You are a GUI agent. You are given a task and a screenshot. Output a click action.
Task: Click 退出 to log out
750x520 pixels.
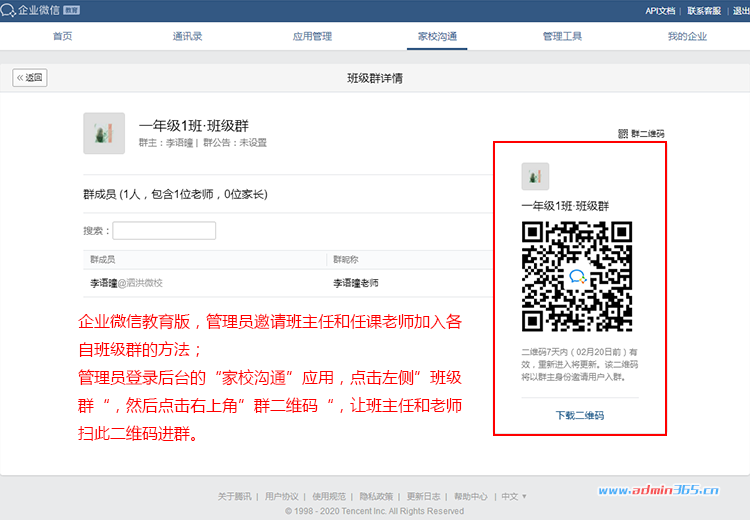(741, 11)
